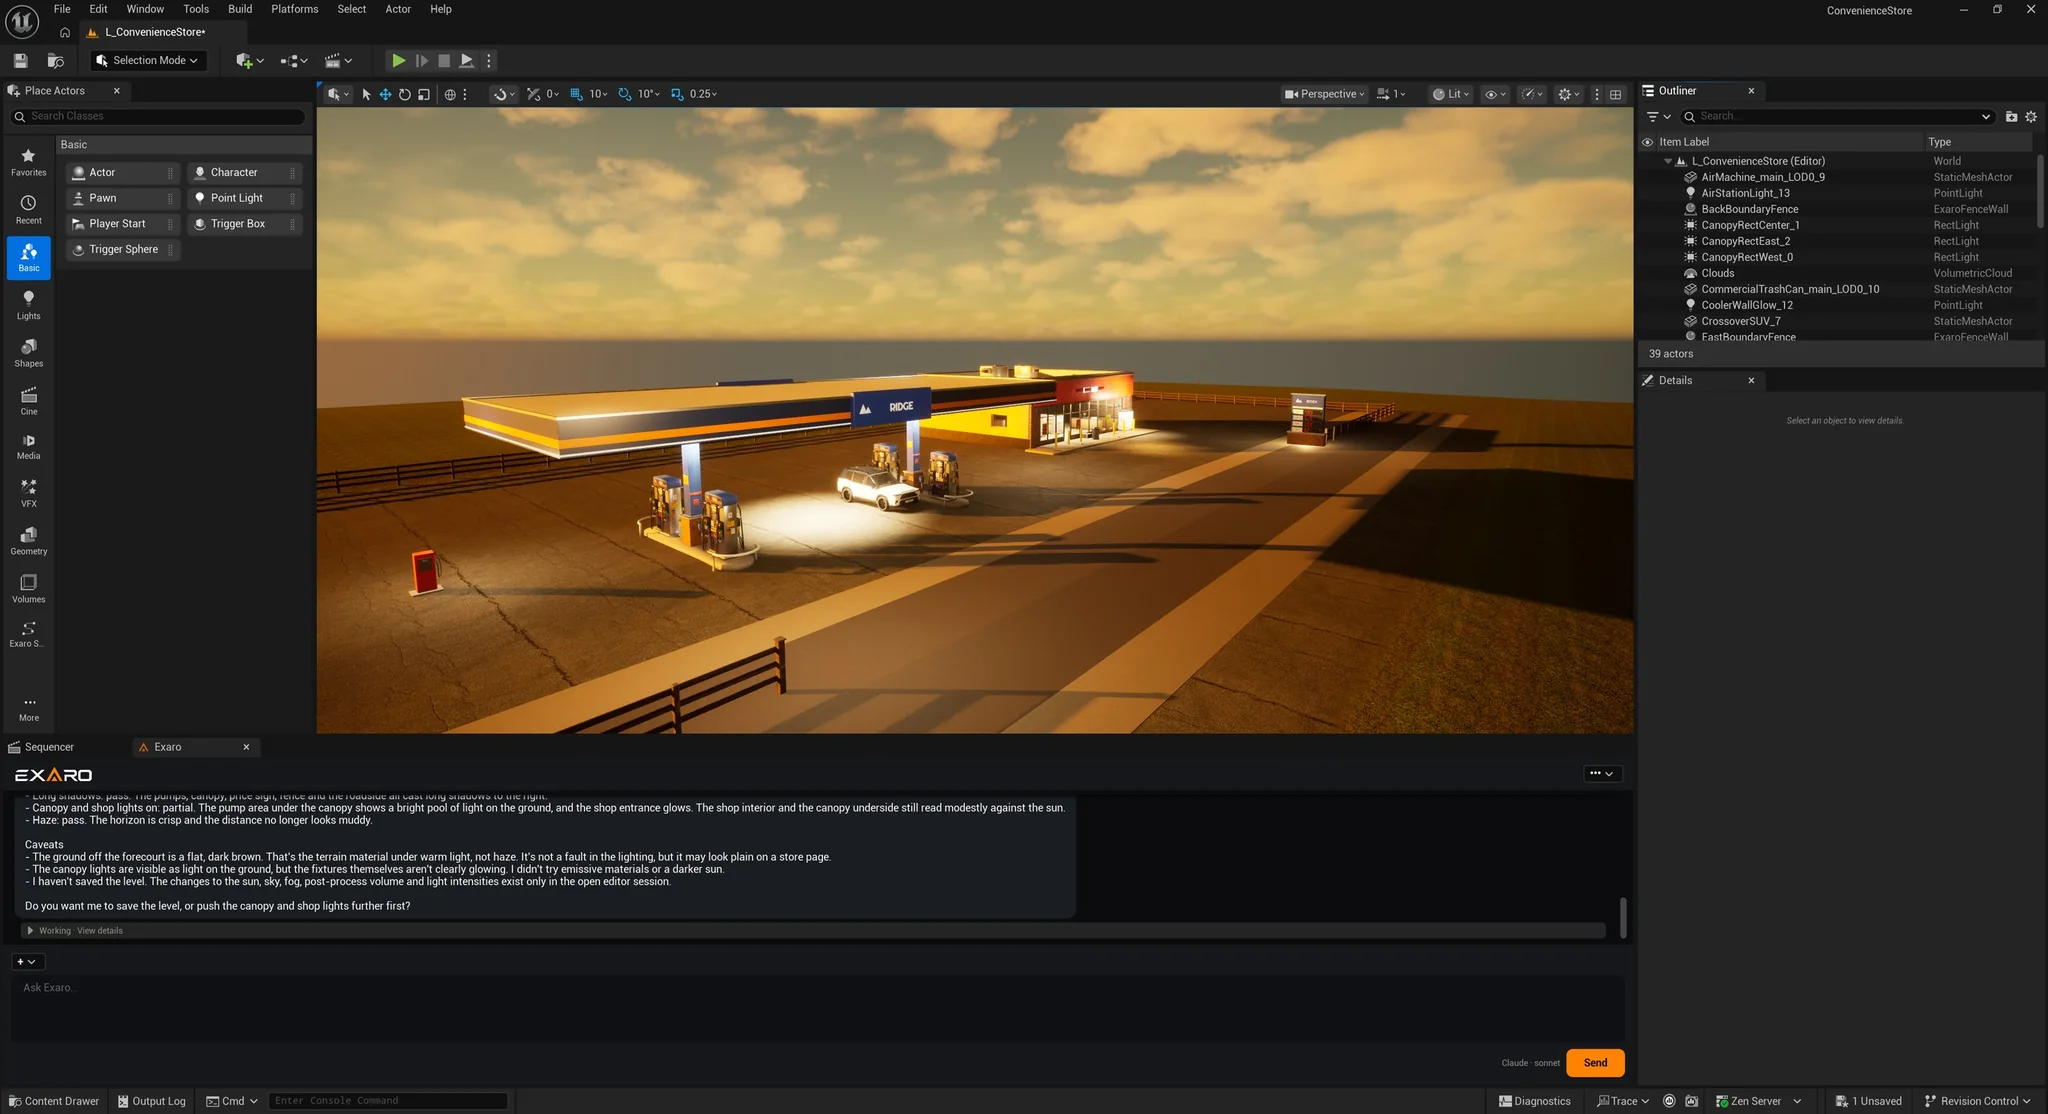The height and width of the screenshot is (1114, 2048).
Task: Open the Lights category in Place Actors
Action: click(28, 305)
